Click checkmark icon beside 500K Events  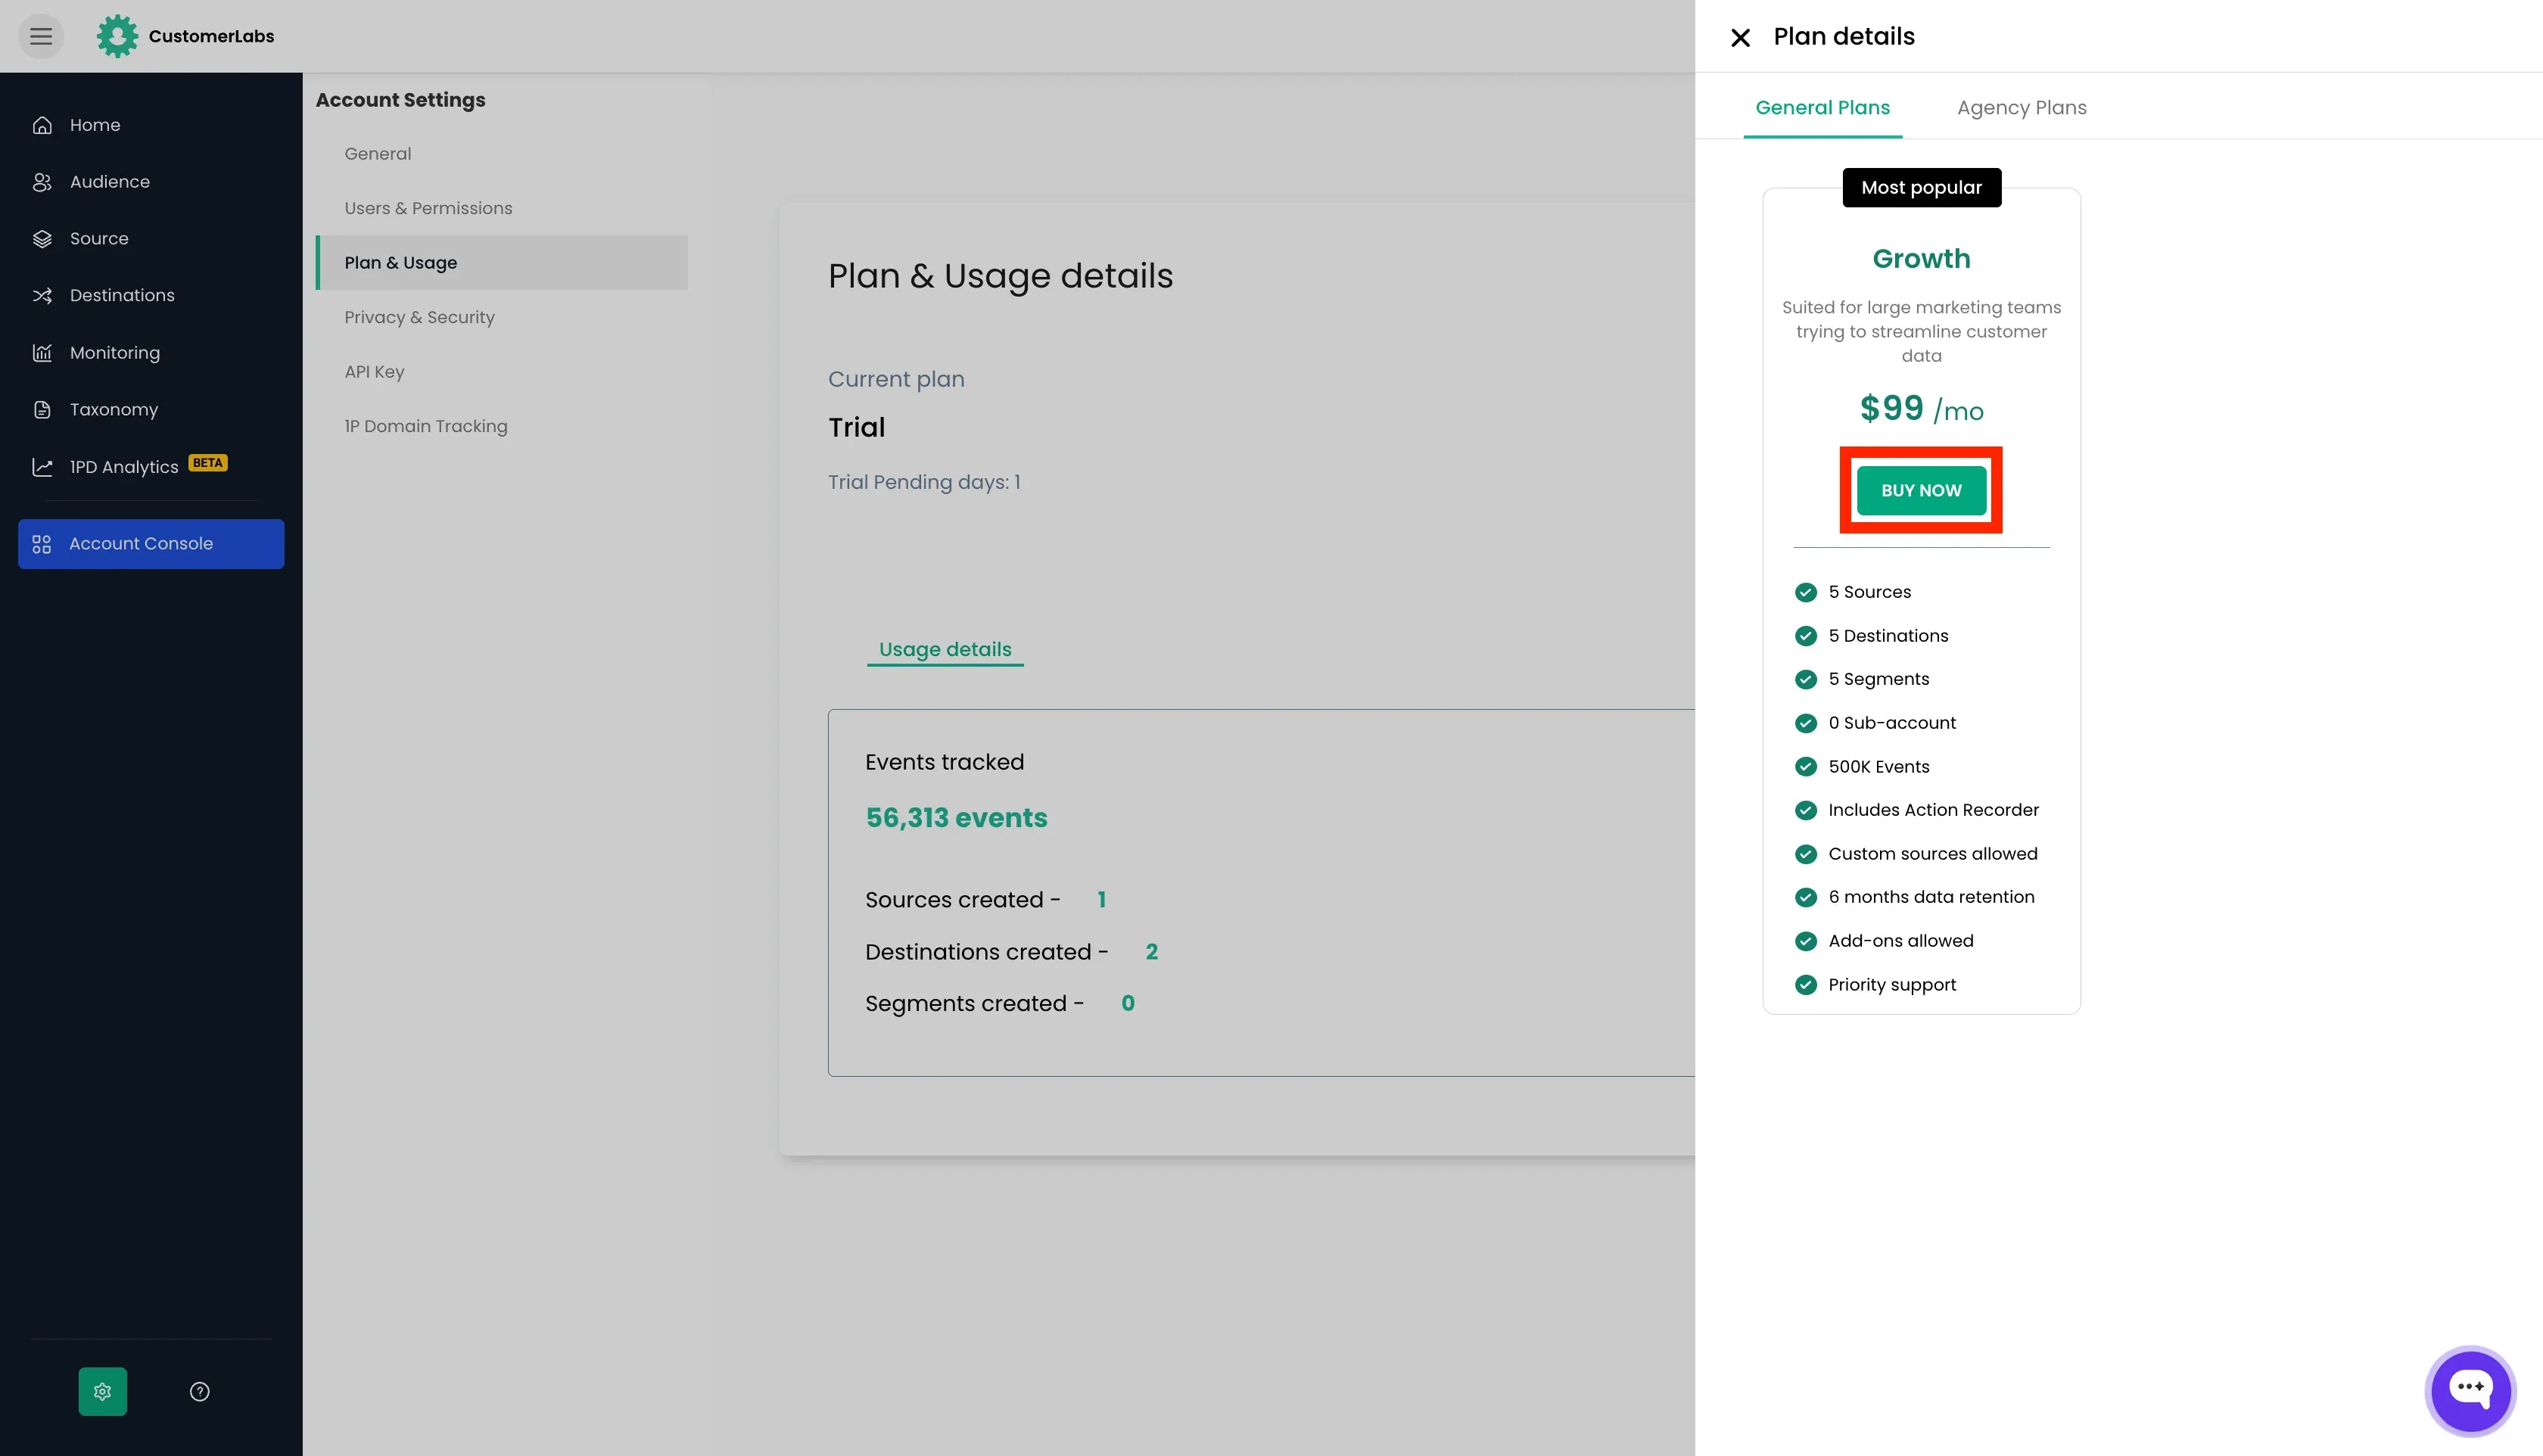pos(1806,767)
